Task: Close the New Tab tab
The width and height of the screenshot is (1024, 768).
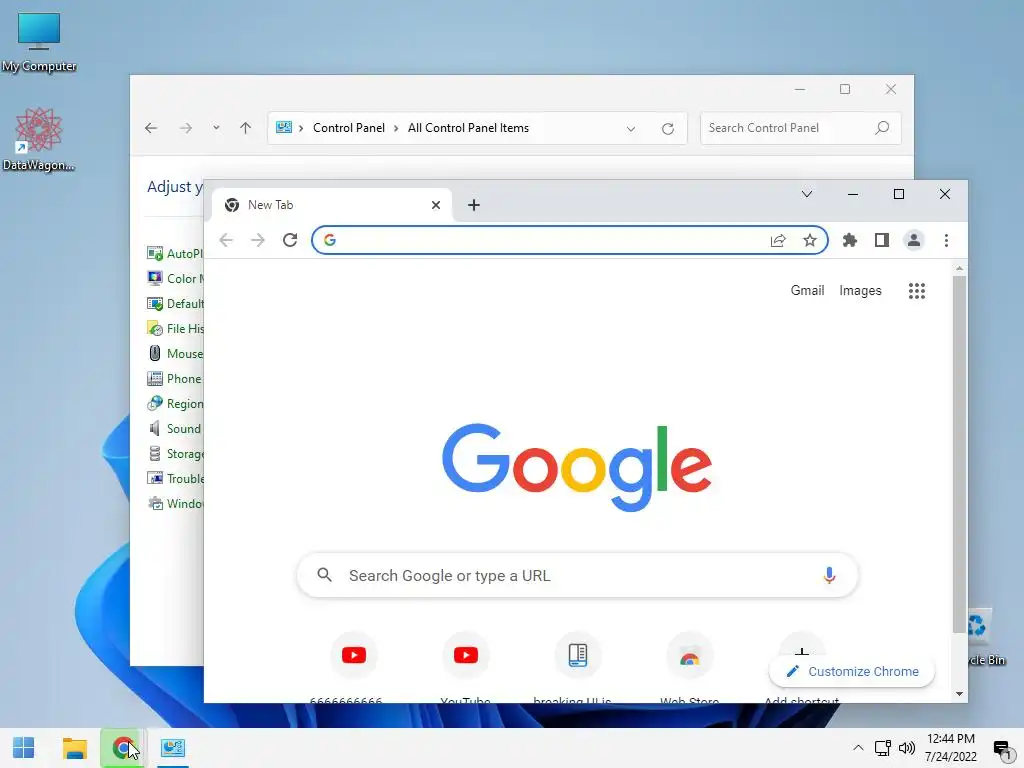Action: click(436, 205)
